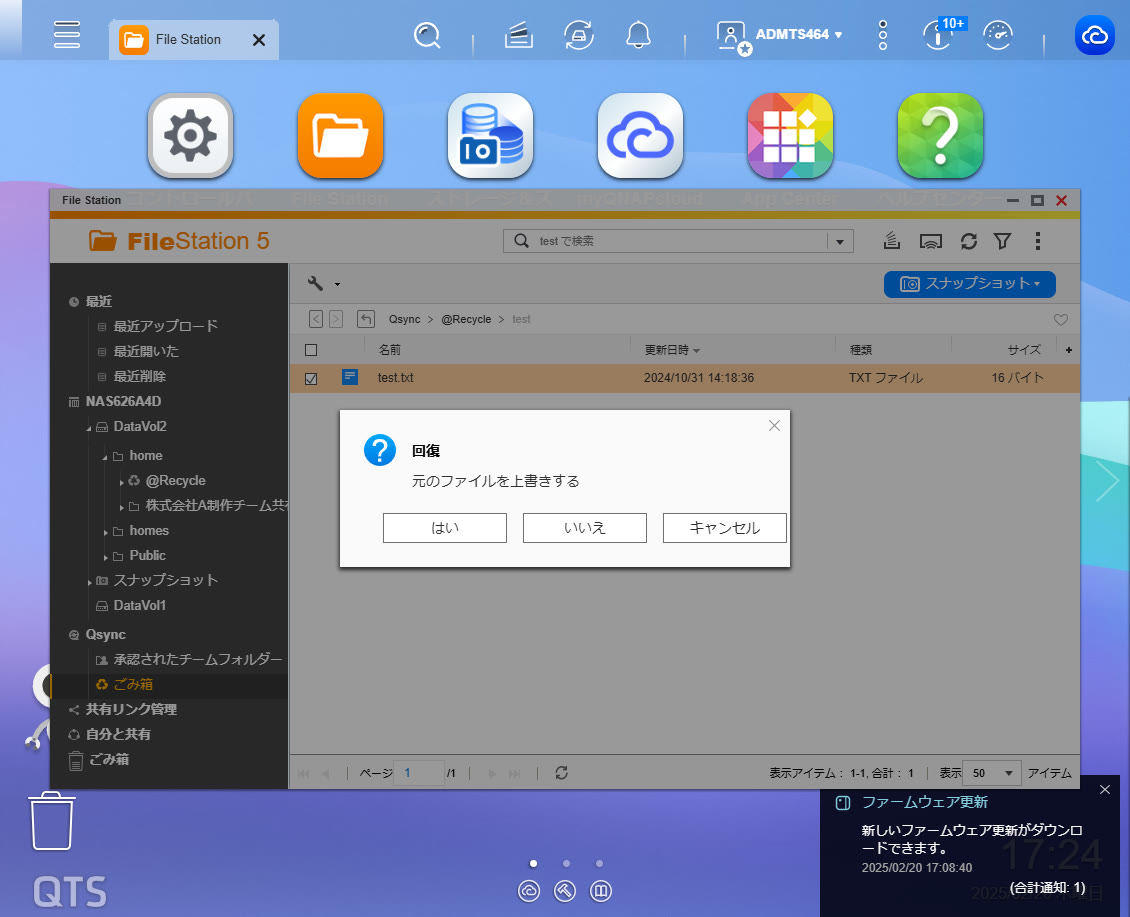Refresh FileStation with the toolbar refresh icon
The image size is (1130, 917).
[969, 241]
